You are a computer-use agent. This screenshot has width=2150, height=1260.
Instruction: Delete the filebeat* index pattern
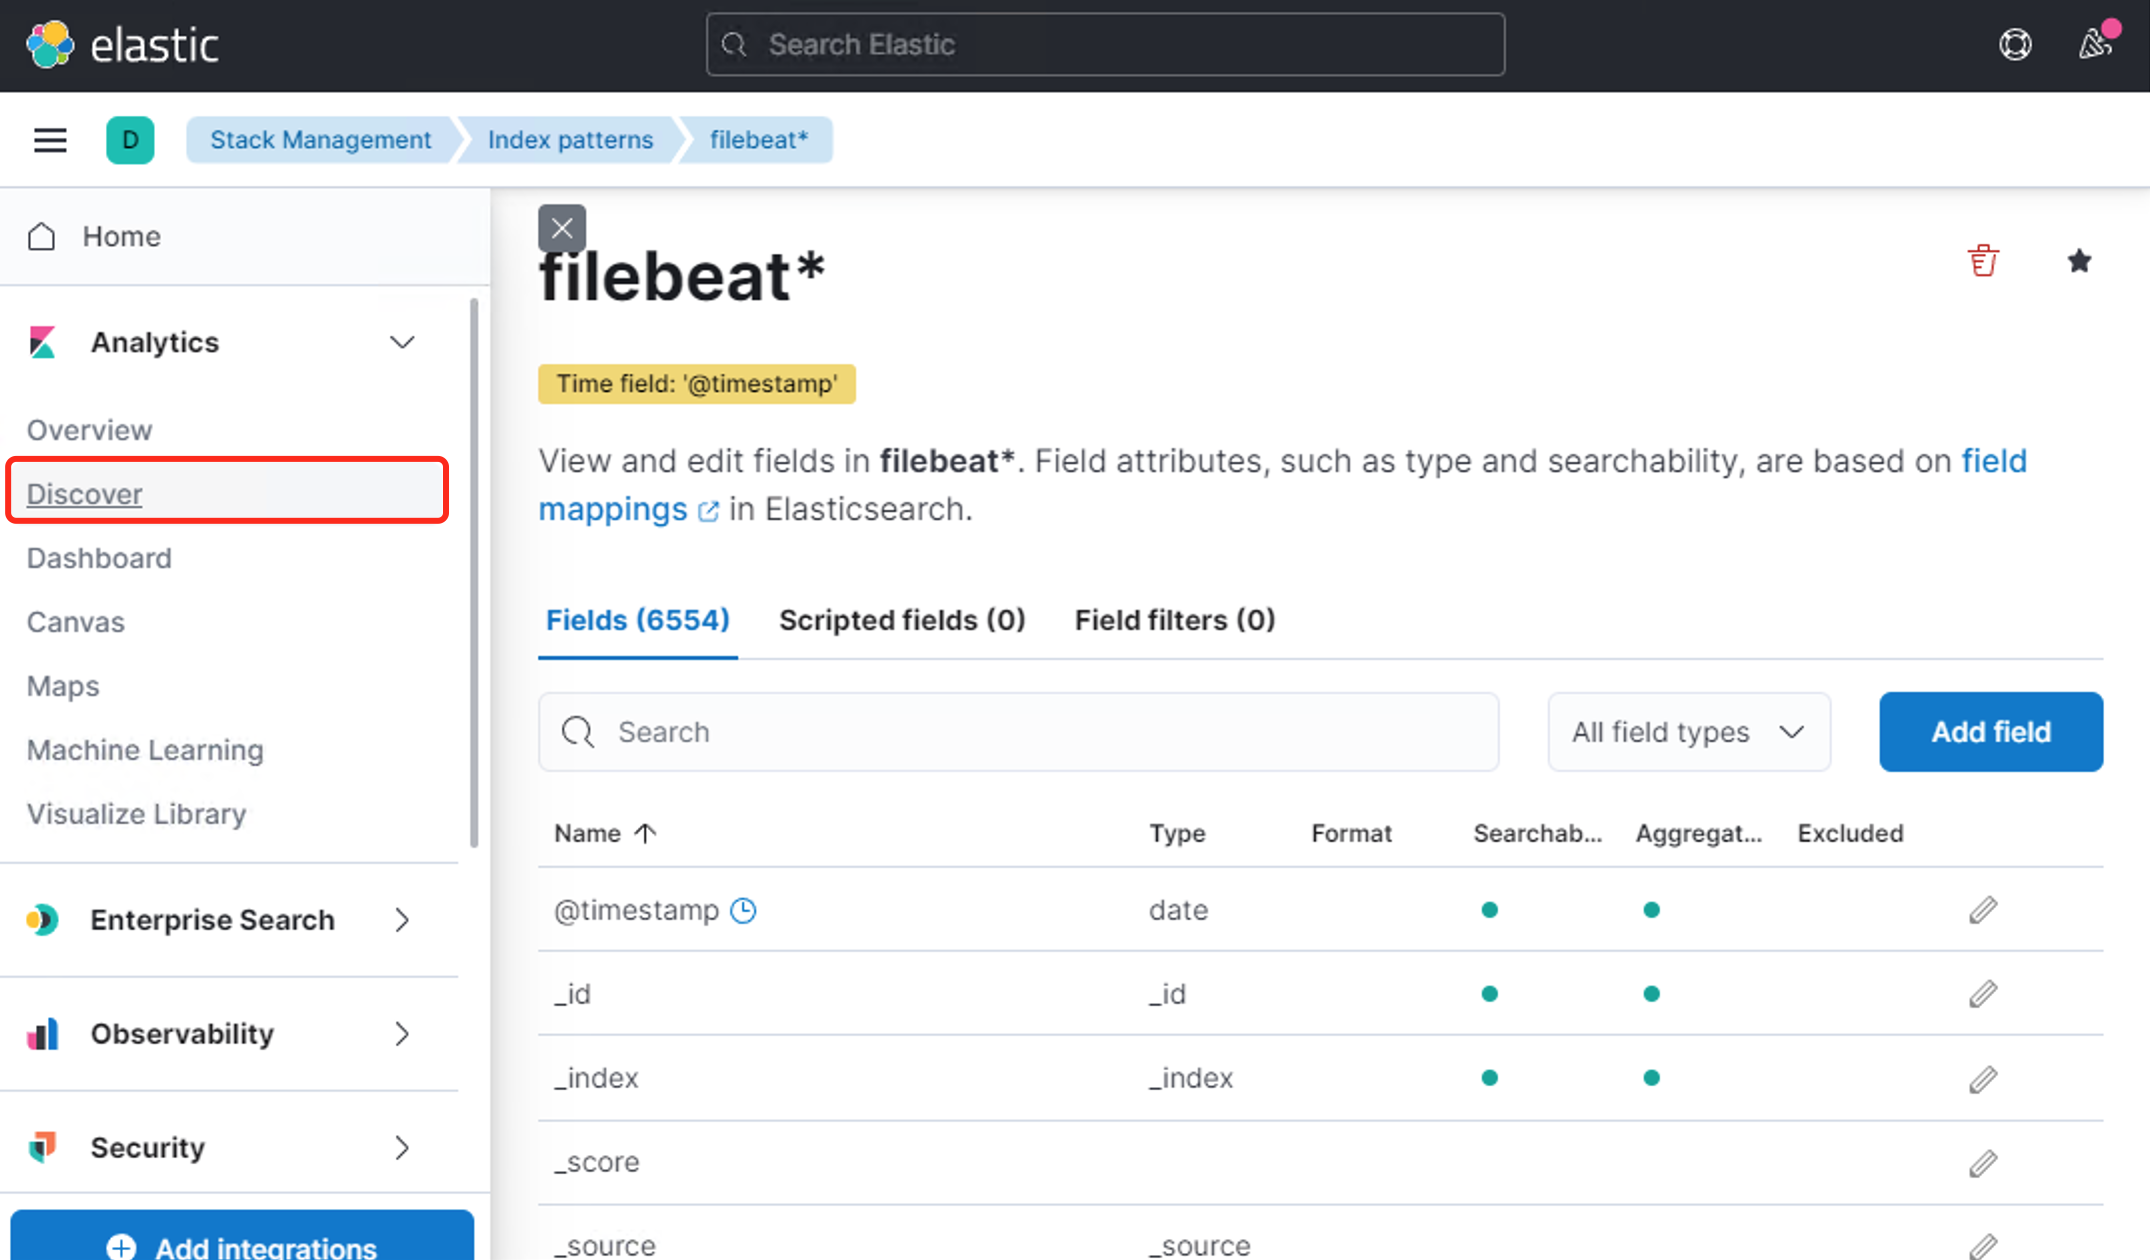click(1983, 261)
